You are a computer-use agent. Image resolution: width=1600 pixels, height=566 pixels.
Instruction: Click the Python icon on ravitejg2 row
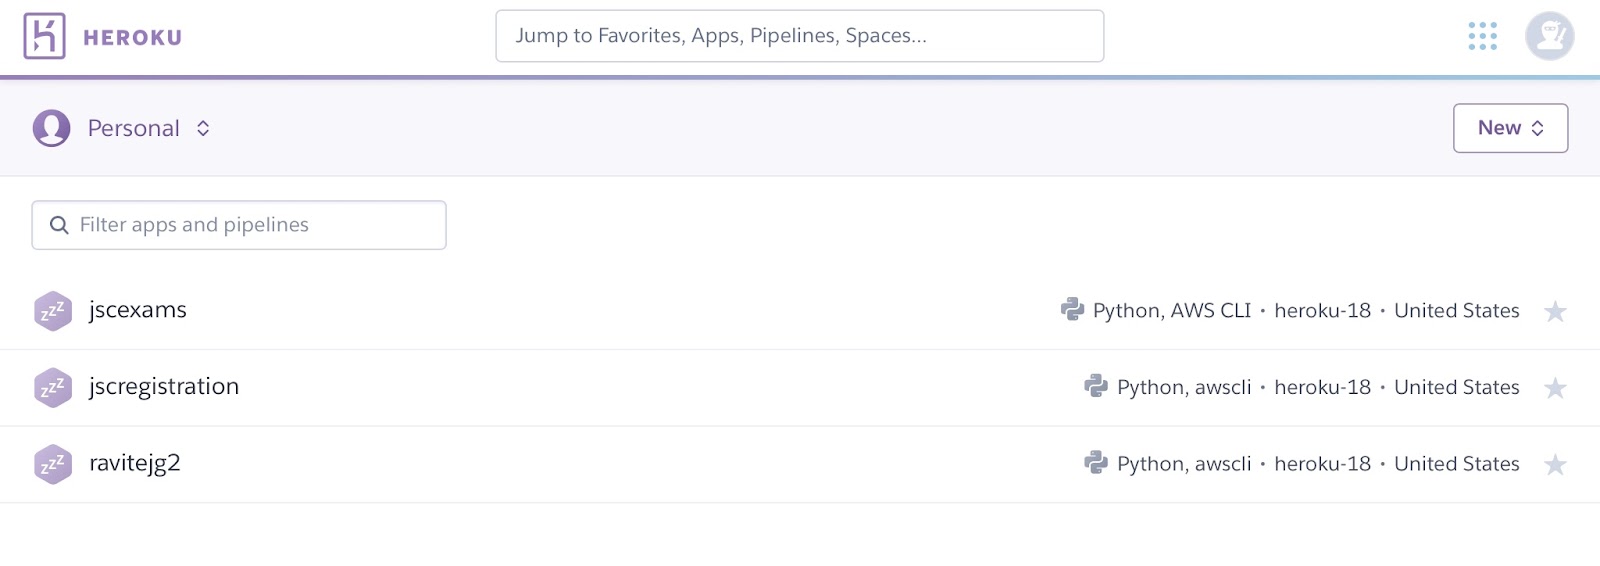click(x=1096, y=463)
